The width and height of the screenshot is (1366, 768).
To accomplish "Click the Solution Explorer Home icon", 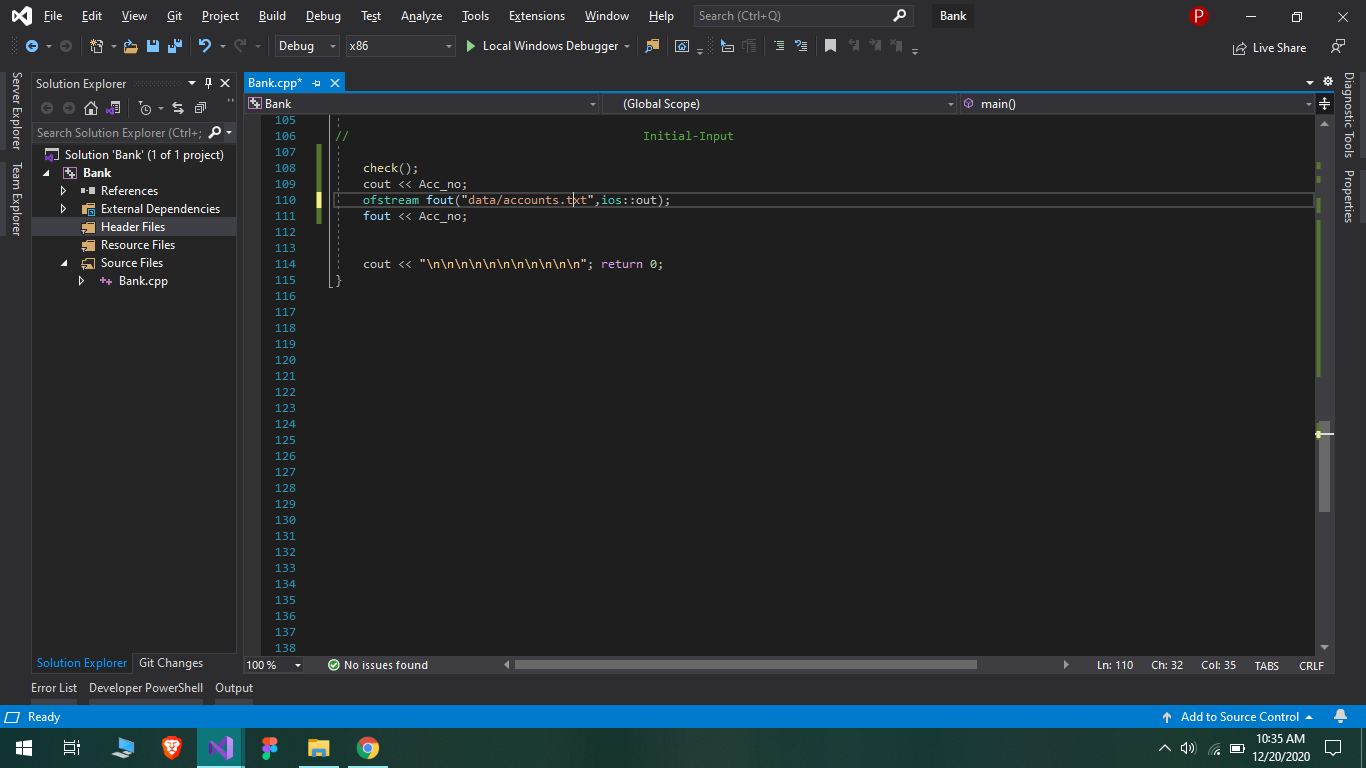I will [x=91, y=108].
